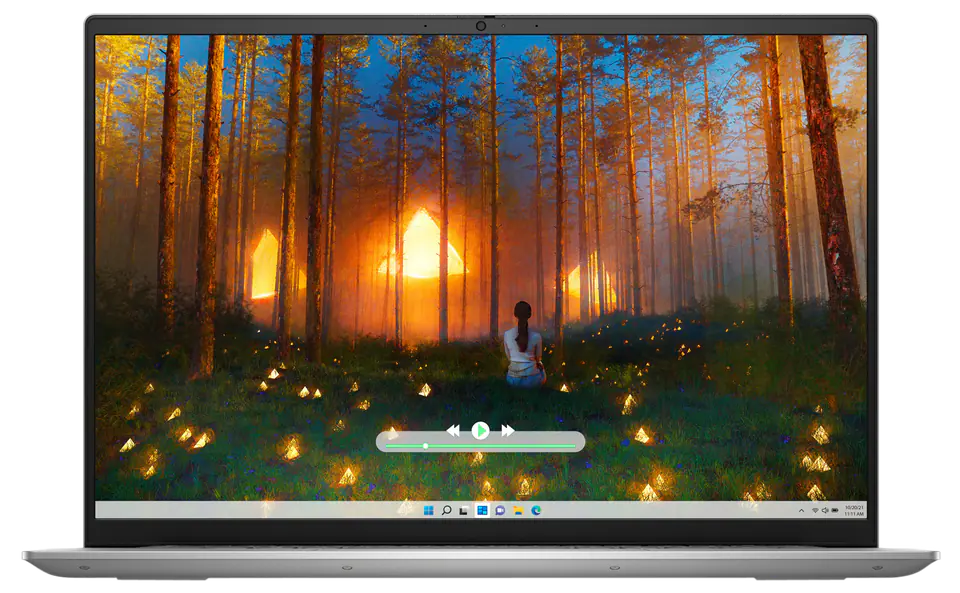
Task: Click the Wi-Fi network tray icon
Action: tap(814, 510)
